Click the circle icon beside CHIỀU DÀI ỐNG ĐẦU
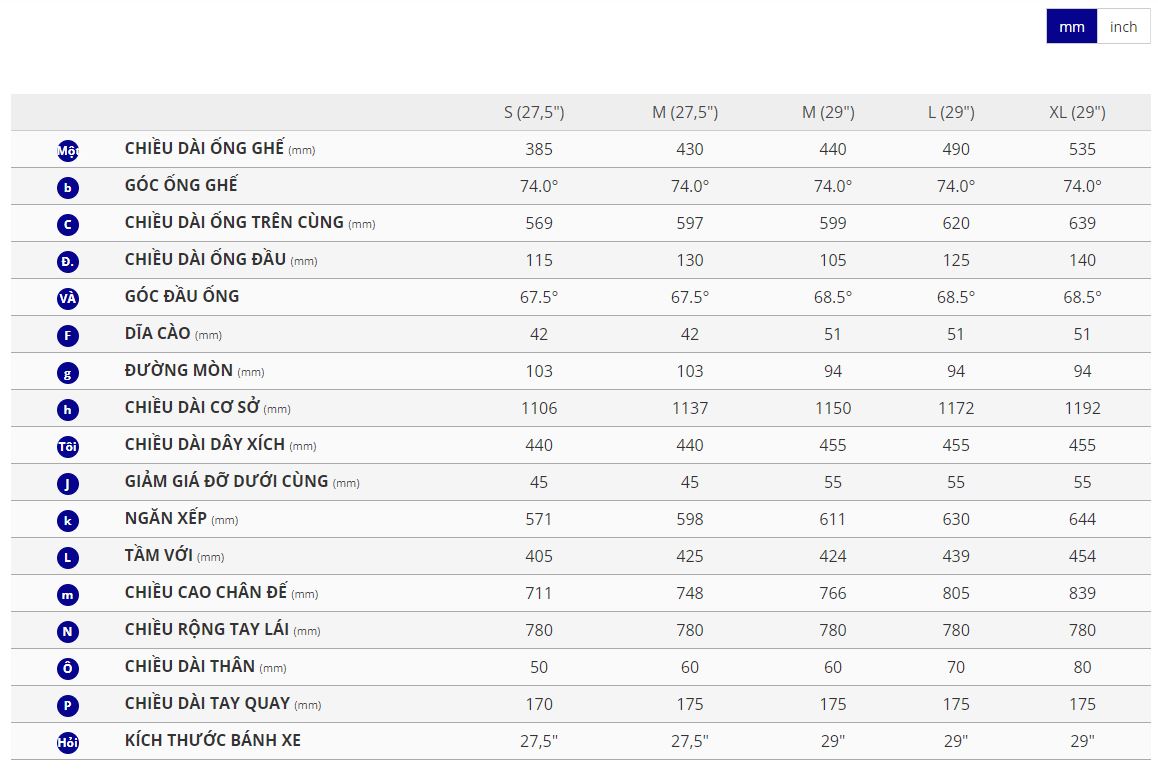Viewport: 1158px width, 769px height. click(x=68, y=262)
